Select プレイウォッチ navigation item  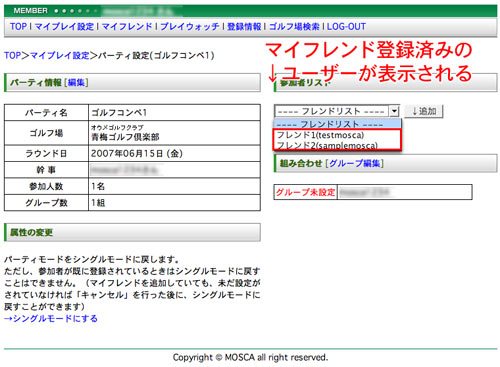(190, 27)
